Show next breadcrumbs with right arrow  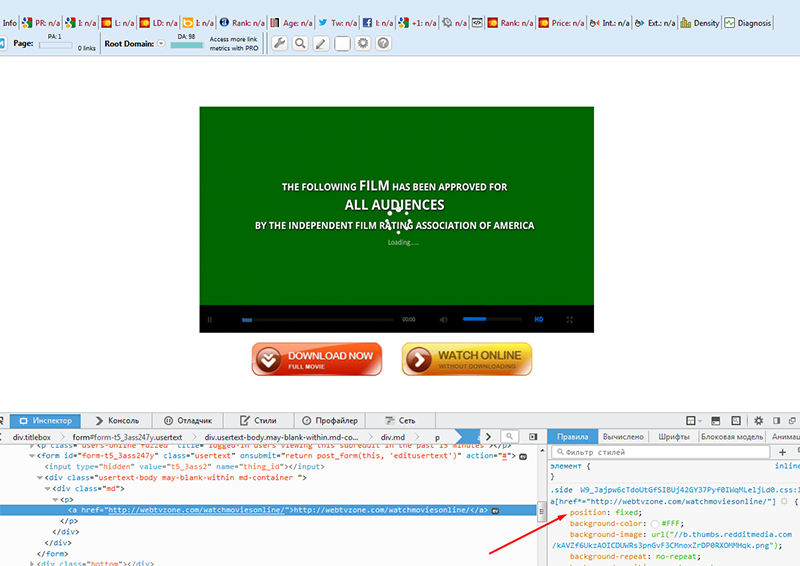point(488,437)
